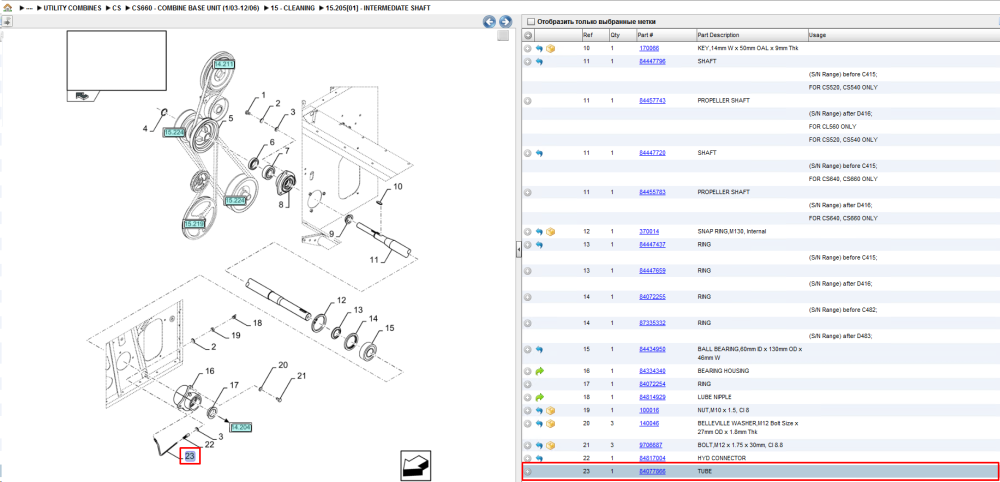The height and width of the screenshot is (482, 1000).
Task: Click blue arrow icon for BOLT M12 row
Action: [x=539, y=445]
